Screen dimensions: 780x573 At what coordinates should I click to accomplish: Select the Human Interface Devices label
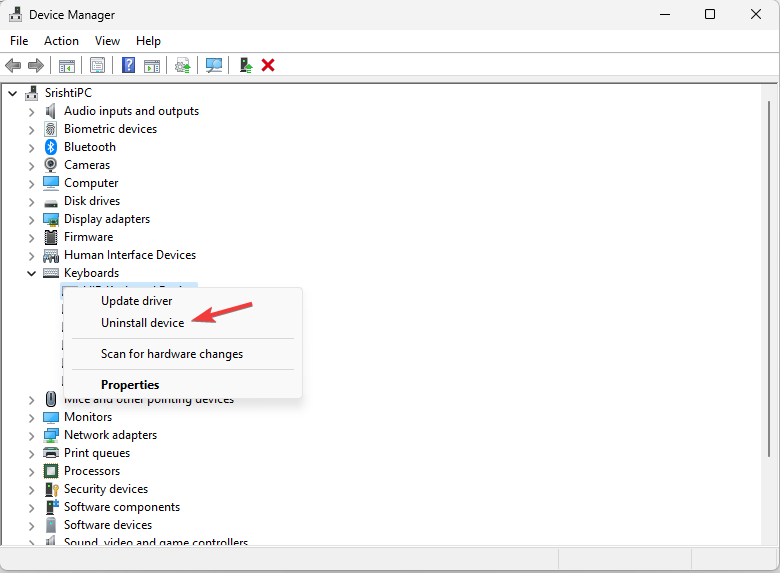tap(130, 255)
